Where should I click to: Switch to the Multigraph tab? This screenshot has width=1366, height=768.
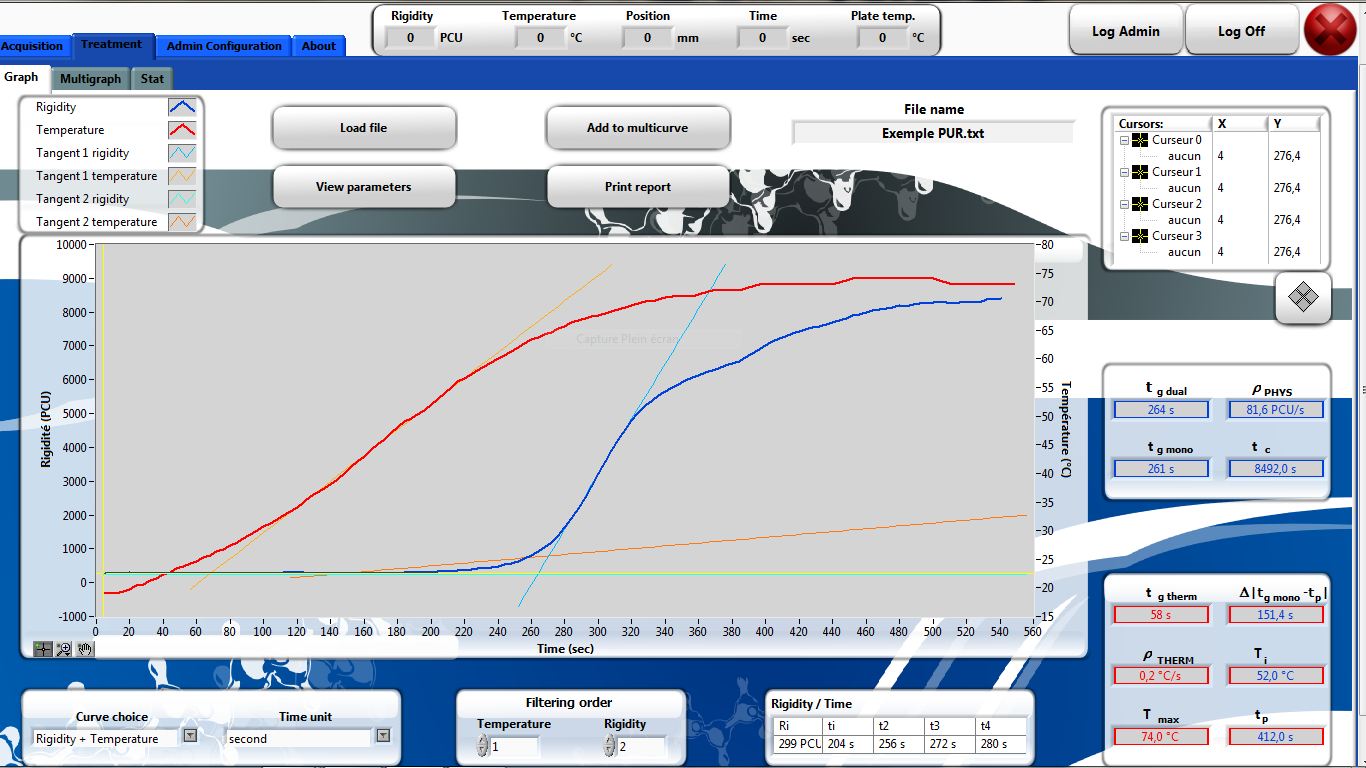90,79
